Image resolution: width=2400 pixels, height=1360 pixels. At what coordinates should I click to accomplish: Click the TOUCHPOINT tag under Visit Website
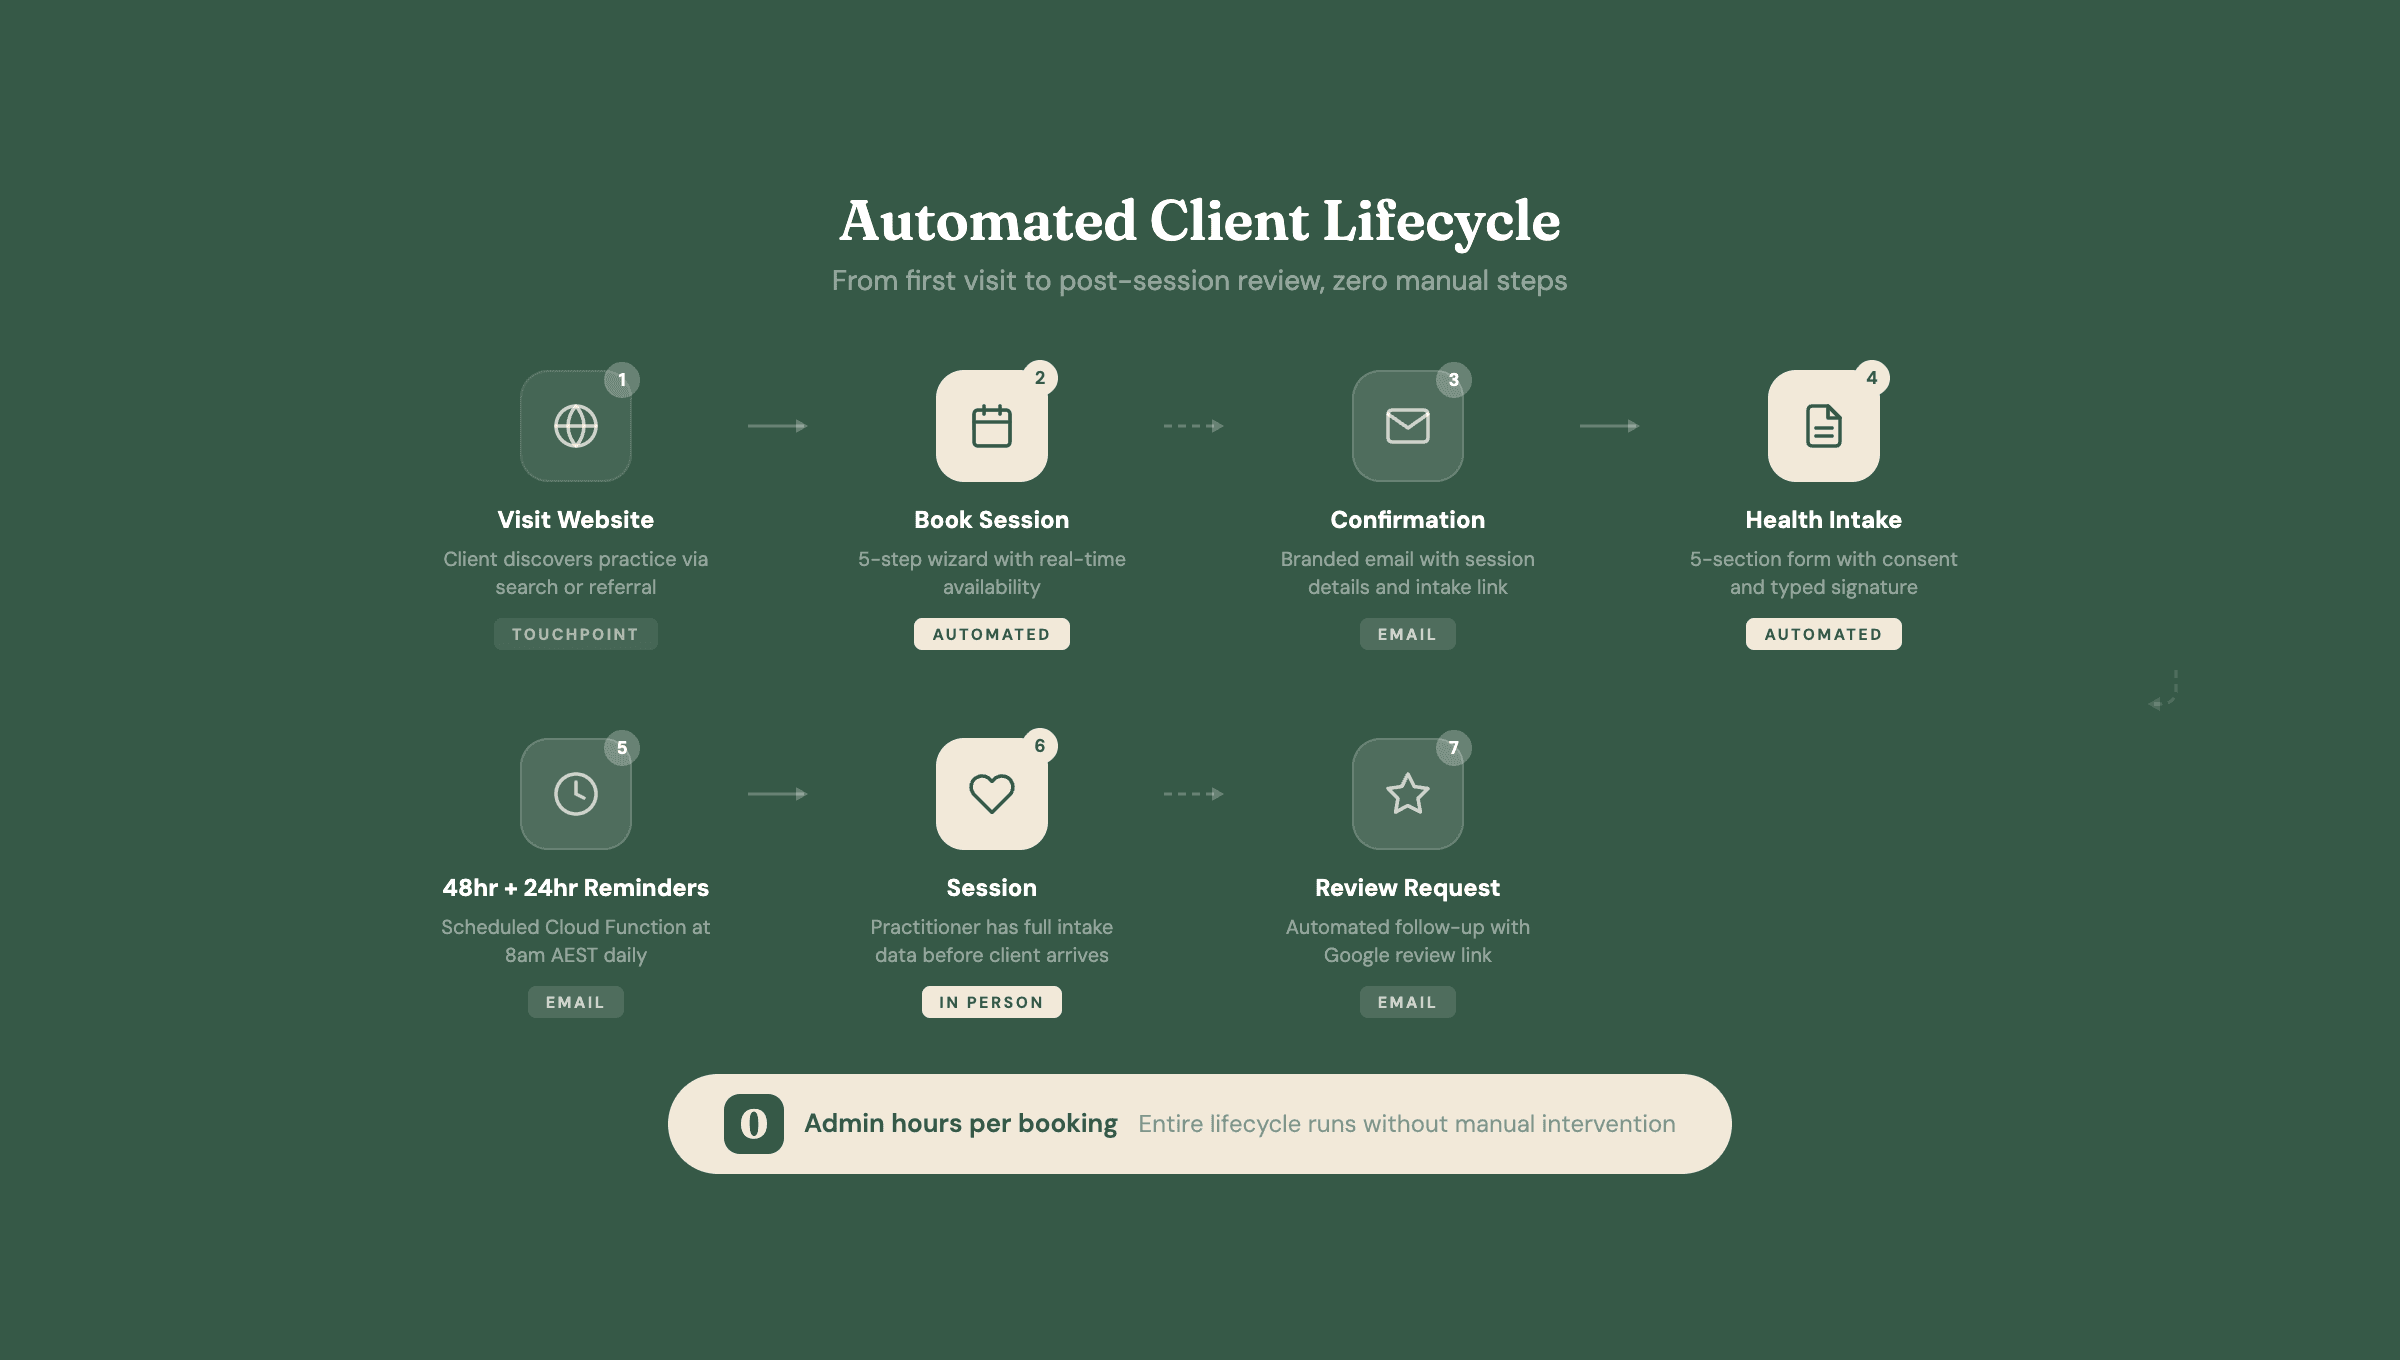tap(576, 634)
